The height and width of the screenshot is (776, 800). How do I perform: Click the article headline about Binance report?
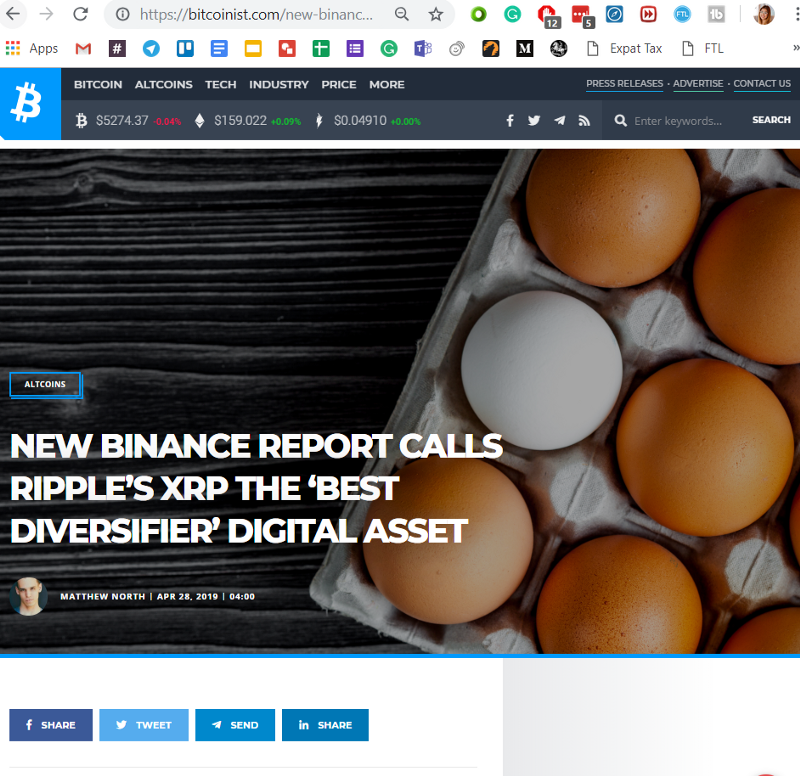click(256, 488)
